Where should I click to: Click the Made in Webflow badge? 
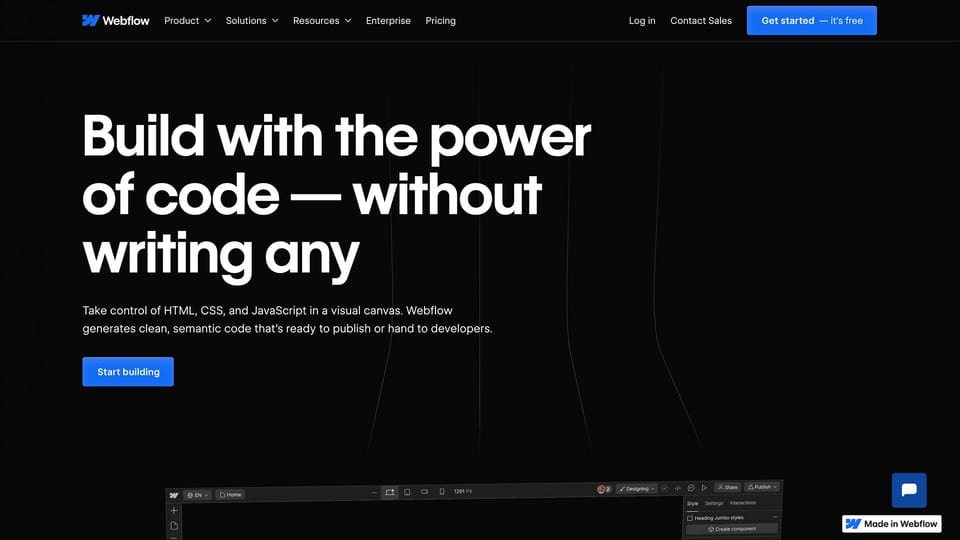coord(891,523)
